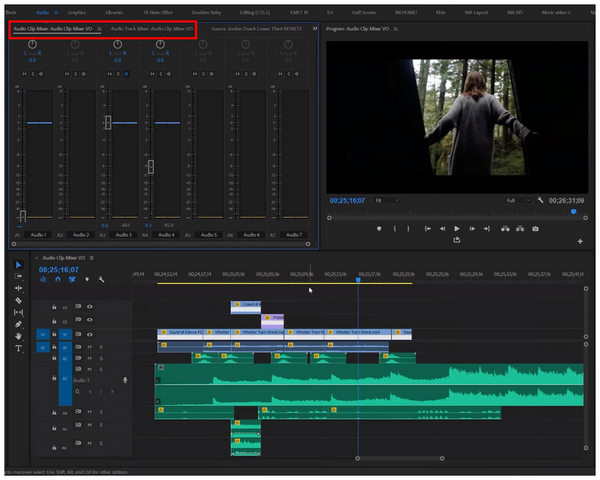The width and height of the screenshot is (600, 480).
Task: Open the Full playback resolution dropdown
Action: coord(517,200)
